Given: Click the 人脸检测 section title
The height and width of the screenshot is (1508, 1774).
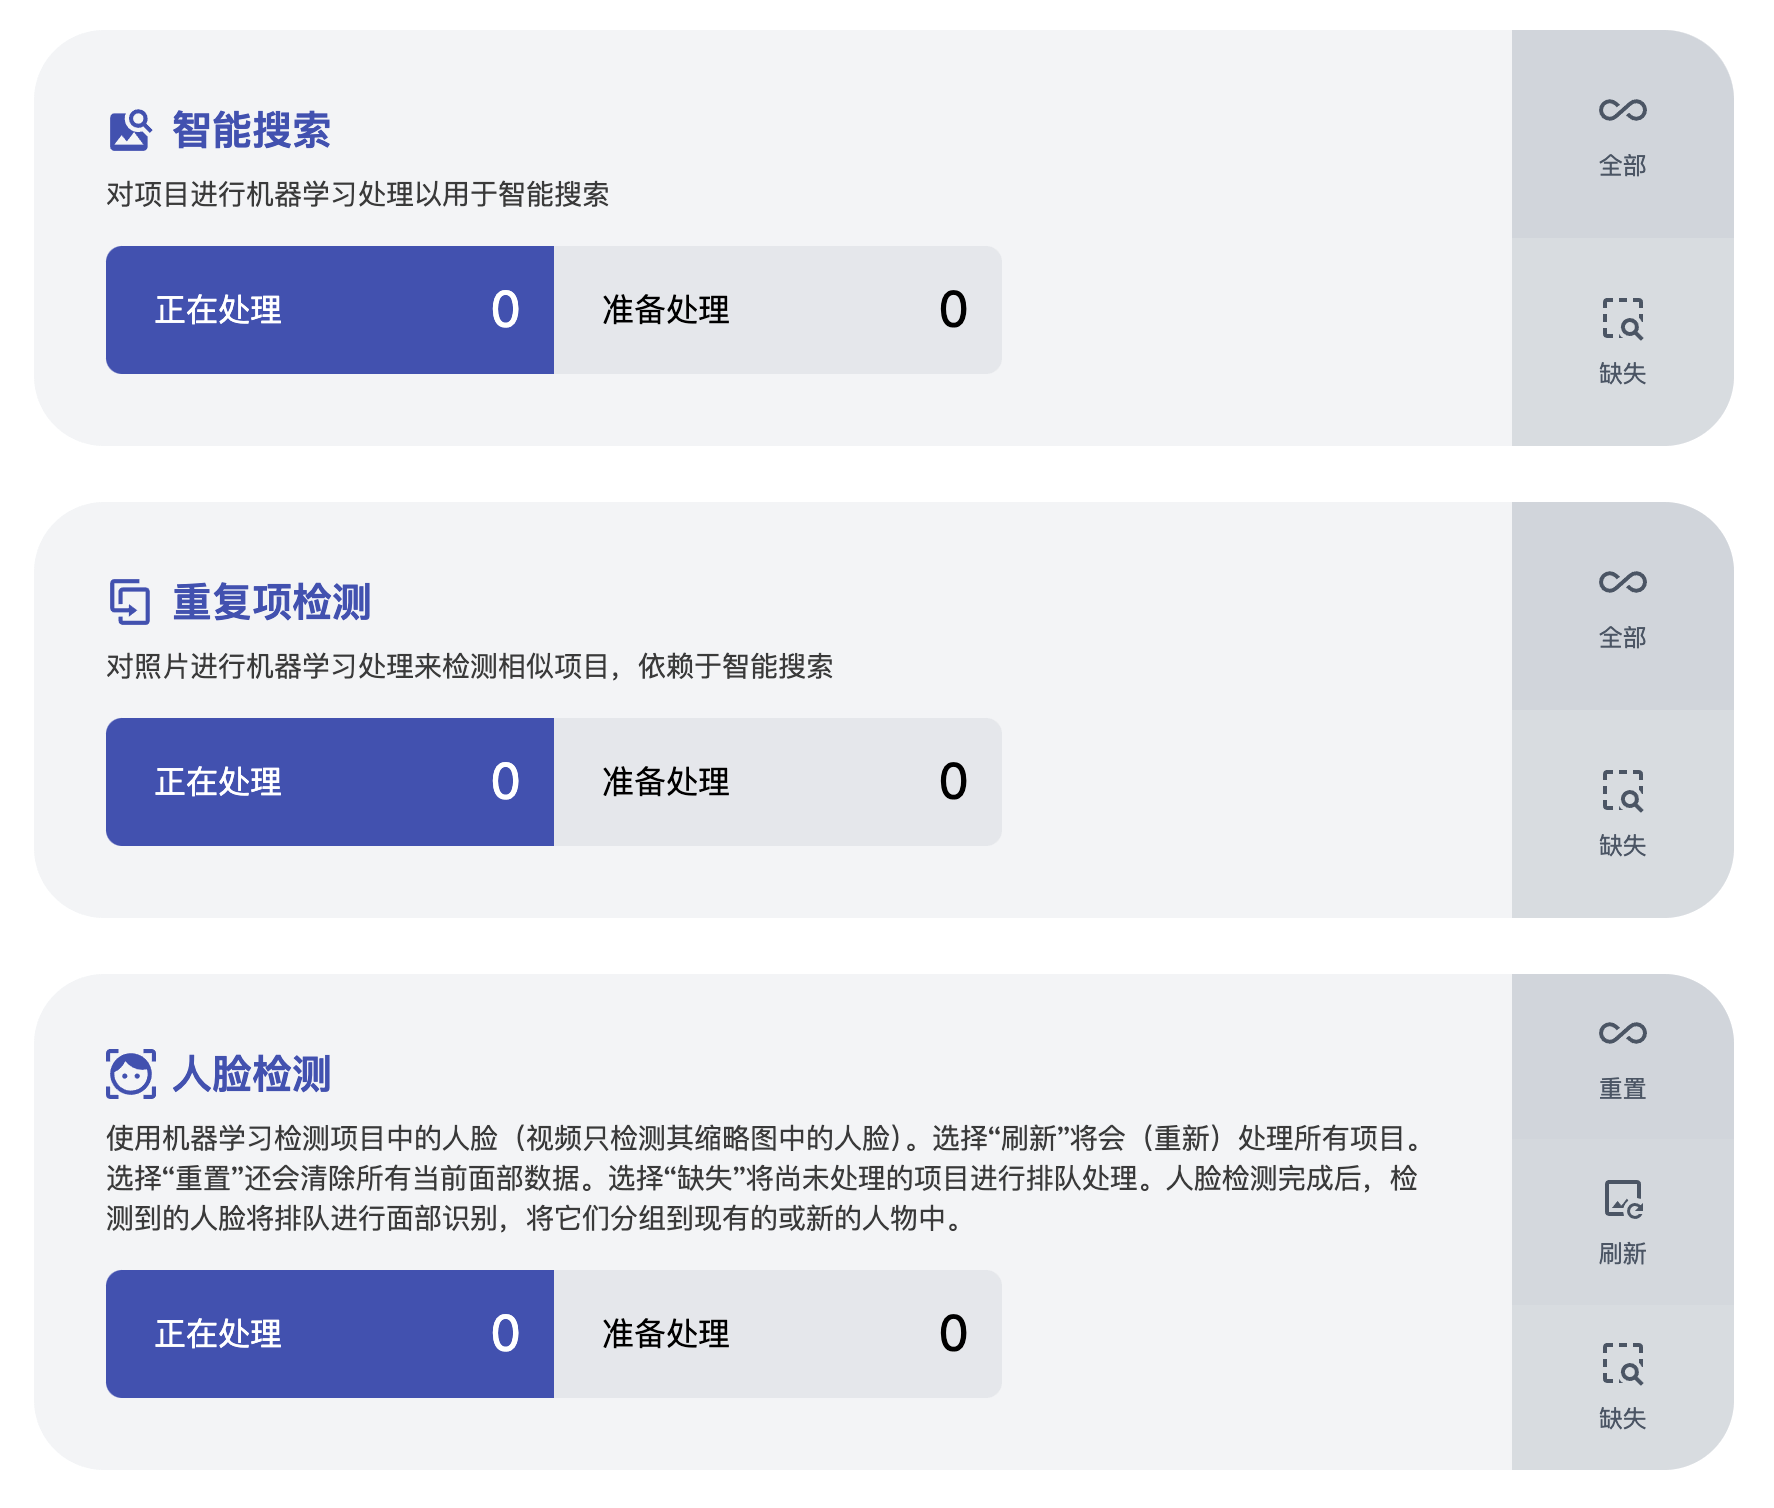Looking at the screenshot, I should (x=251, y=1074).
